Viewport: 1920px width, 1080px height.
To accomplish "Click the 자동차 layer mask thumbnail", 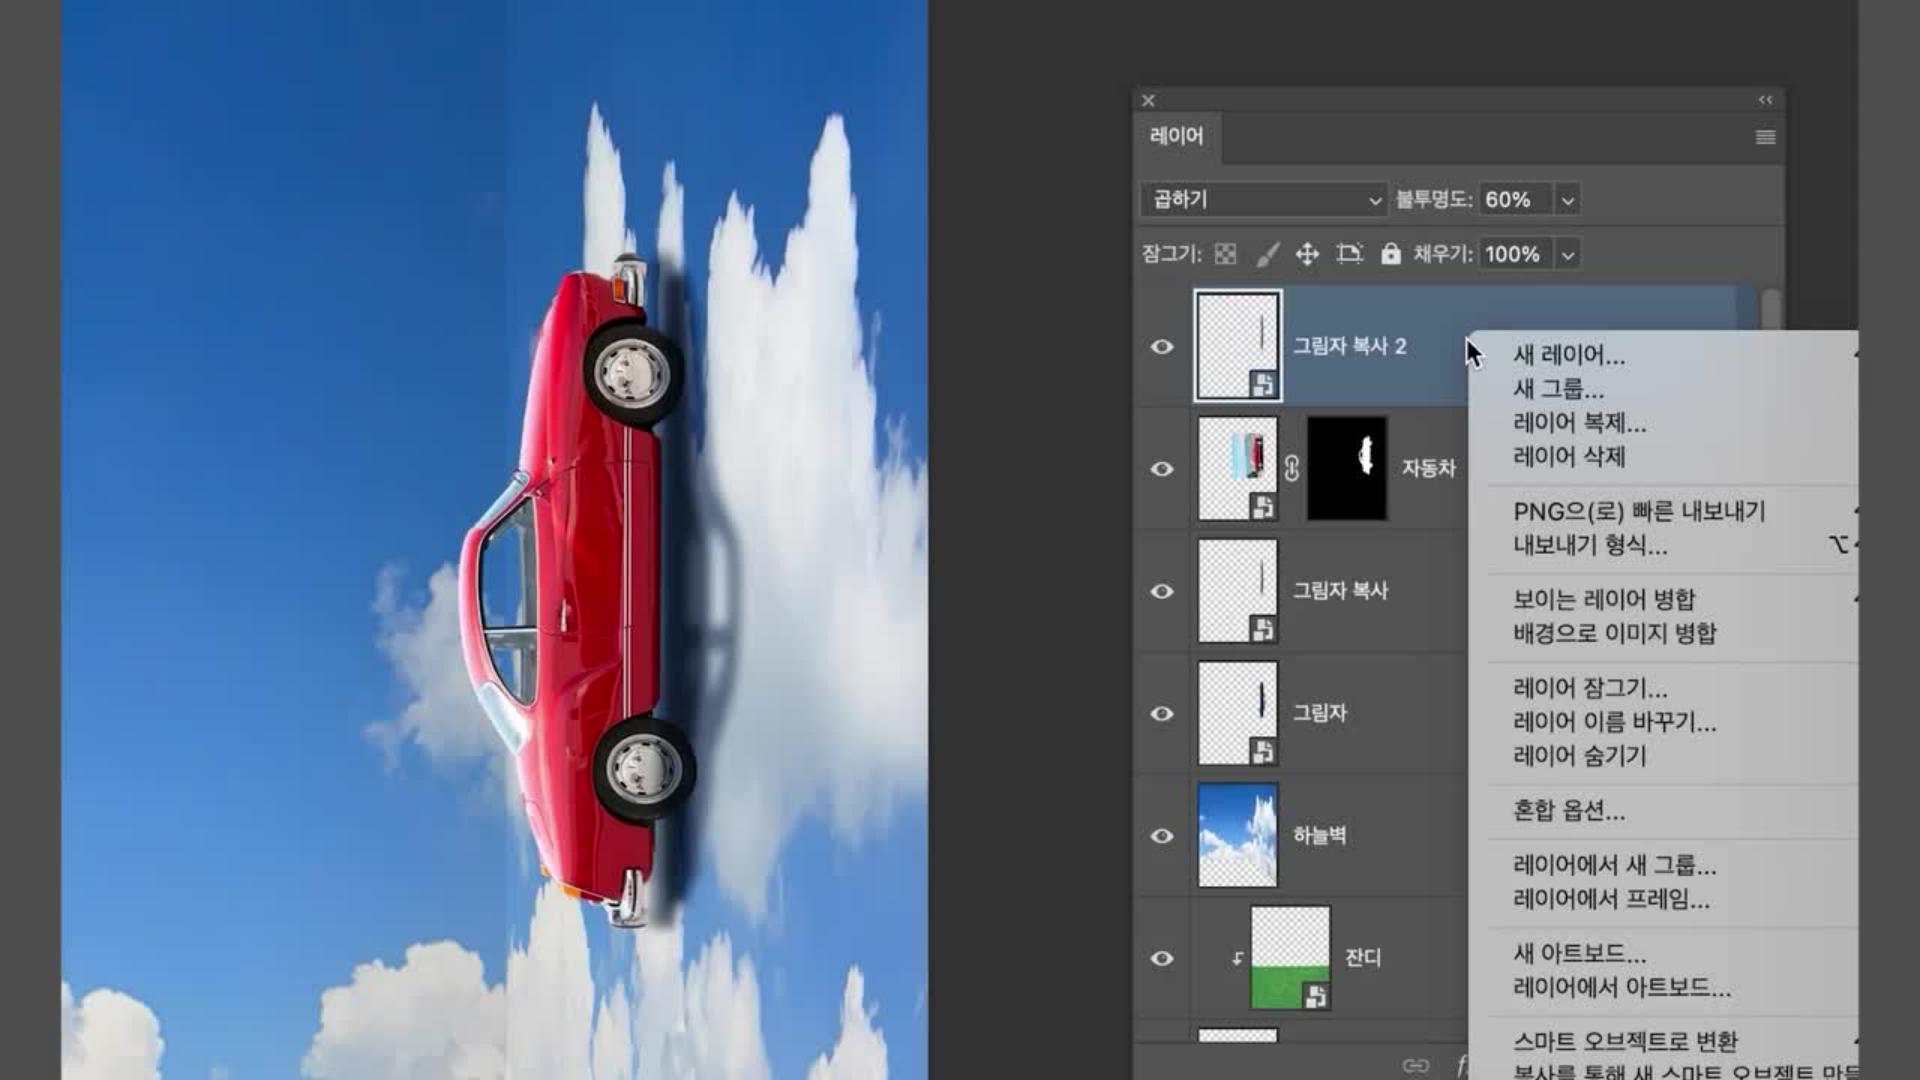I will click(1346, 468).
